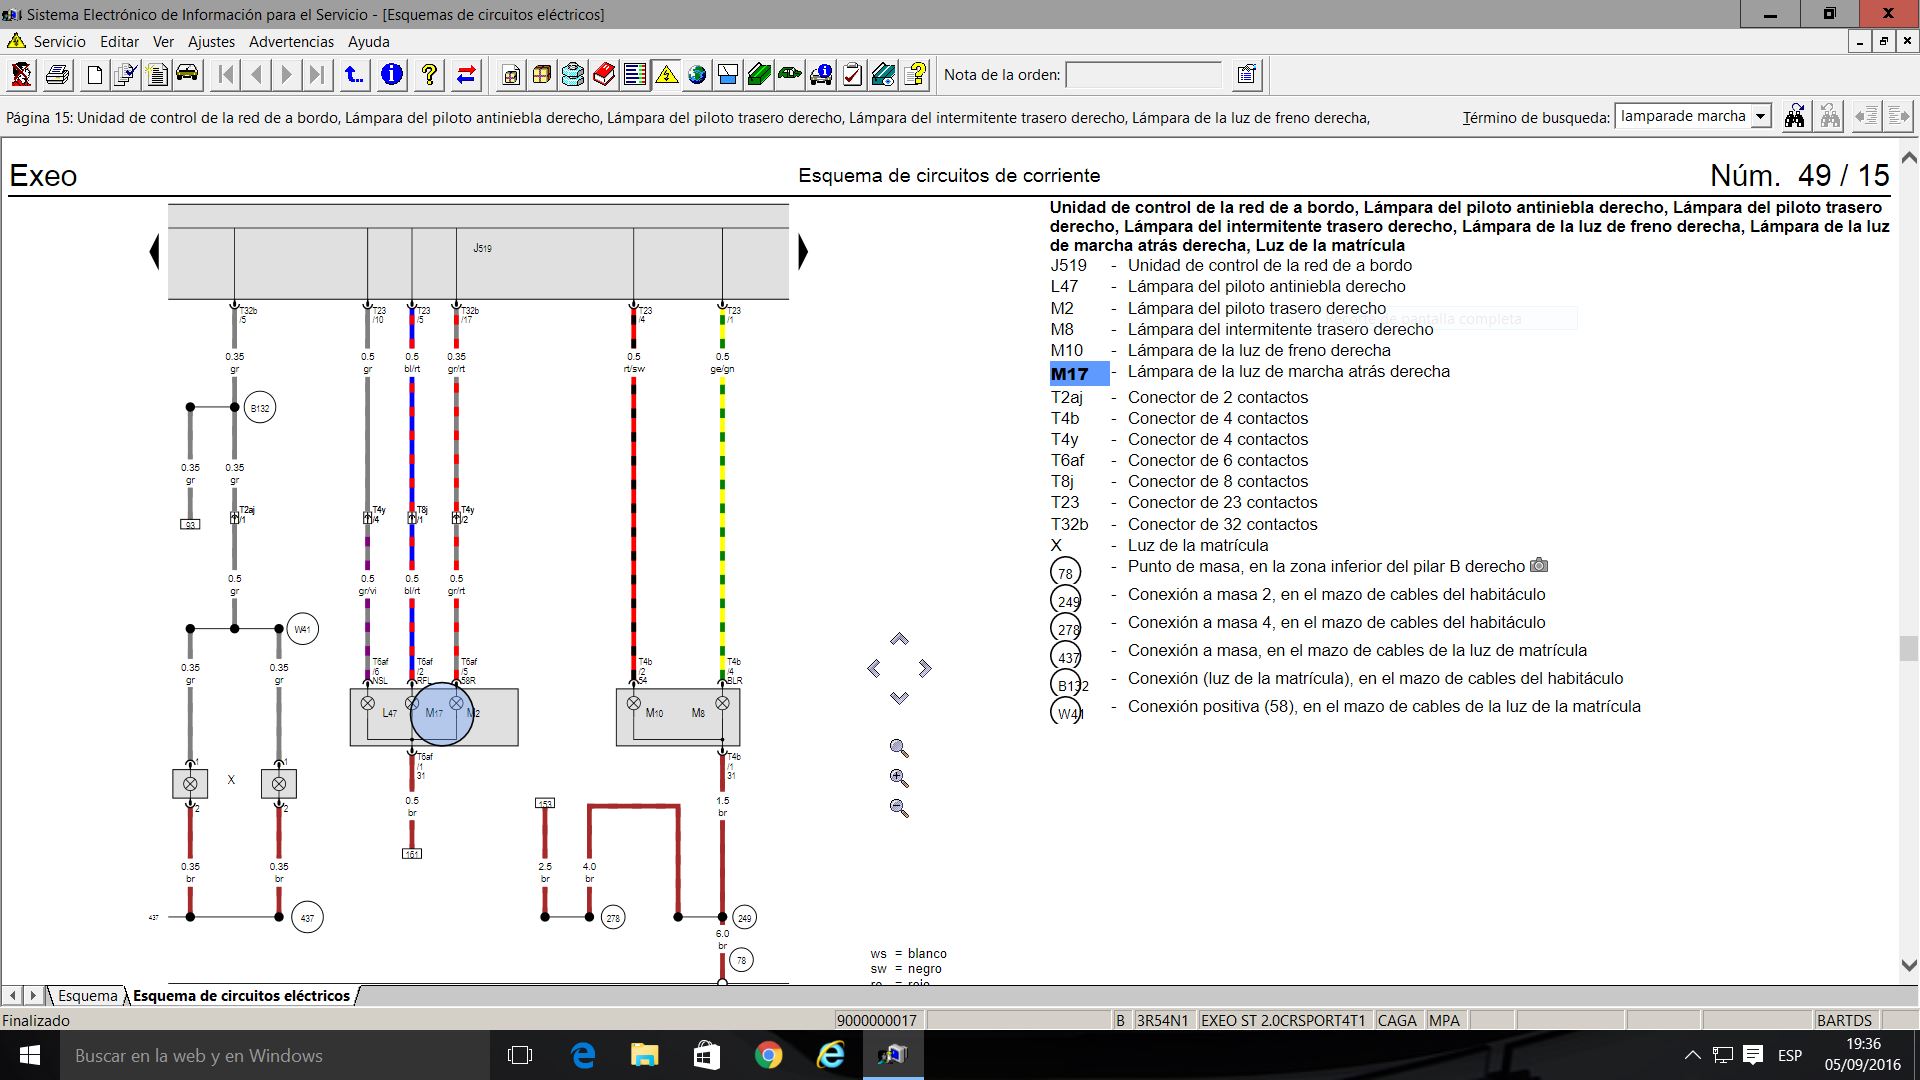Click the binoculars search icon
1920x1080 pixels.
click(x=1795, y=117)
